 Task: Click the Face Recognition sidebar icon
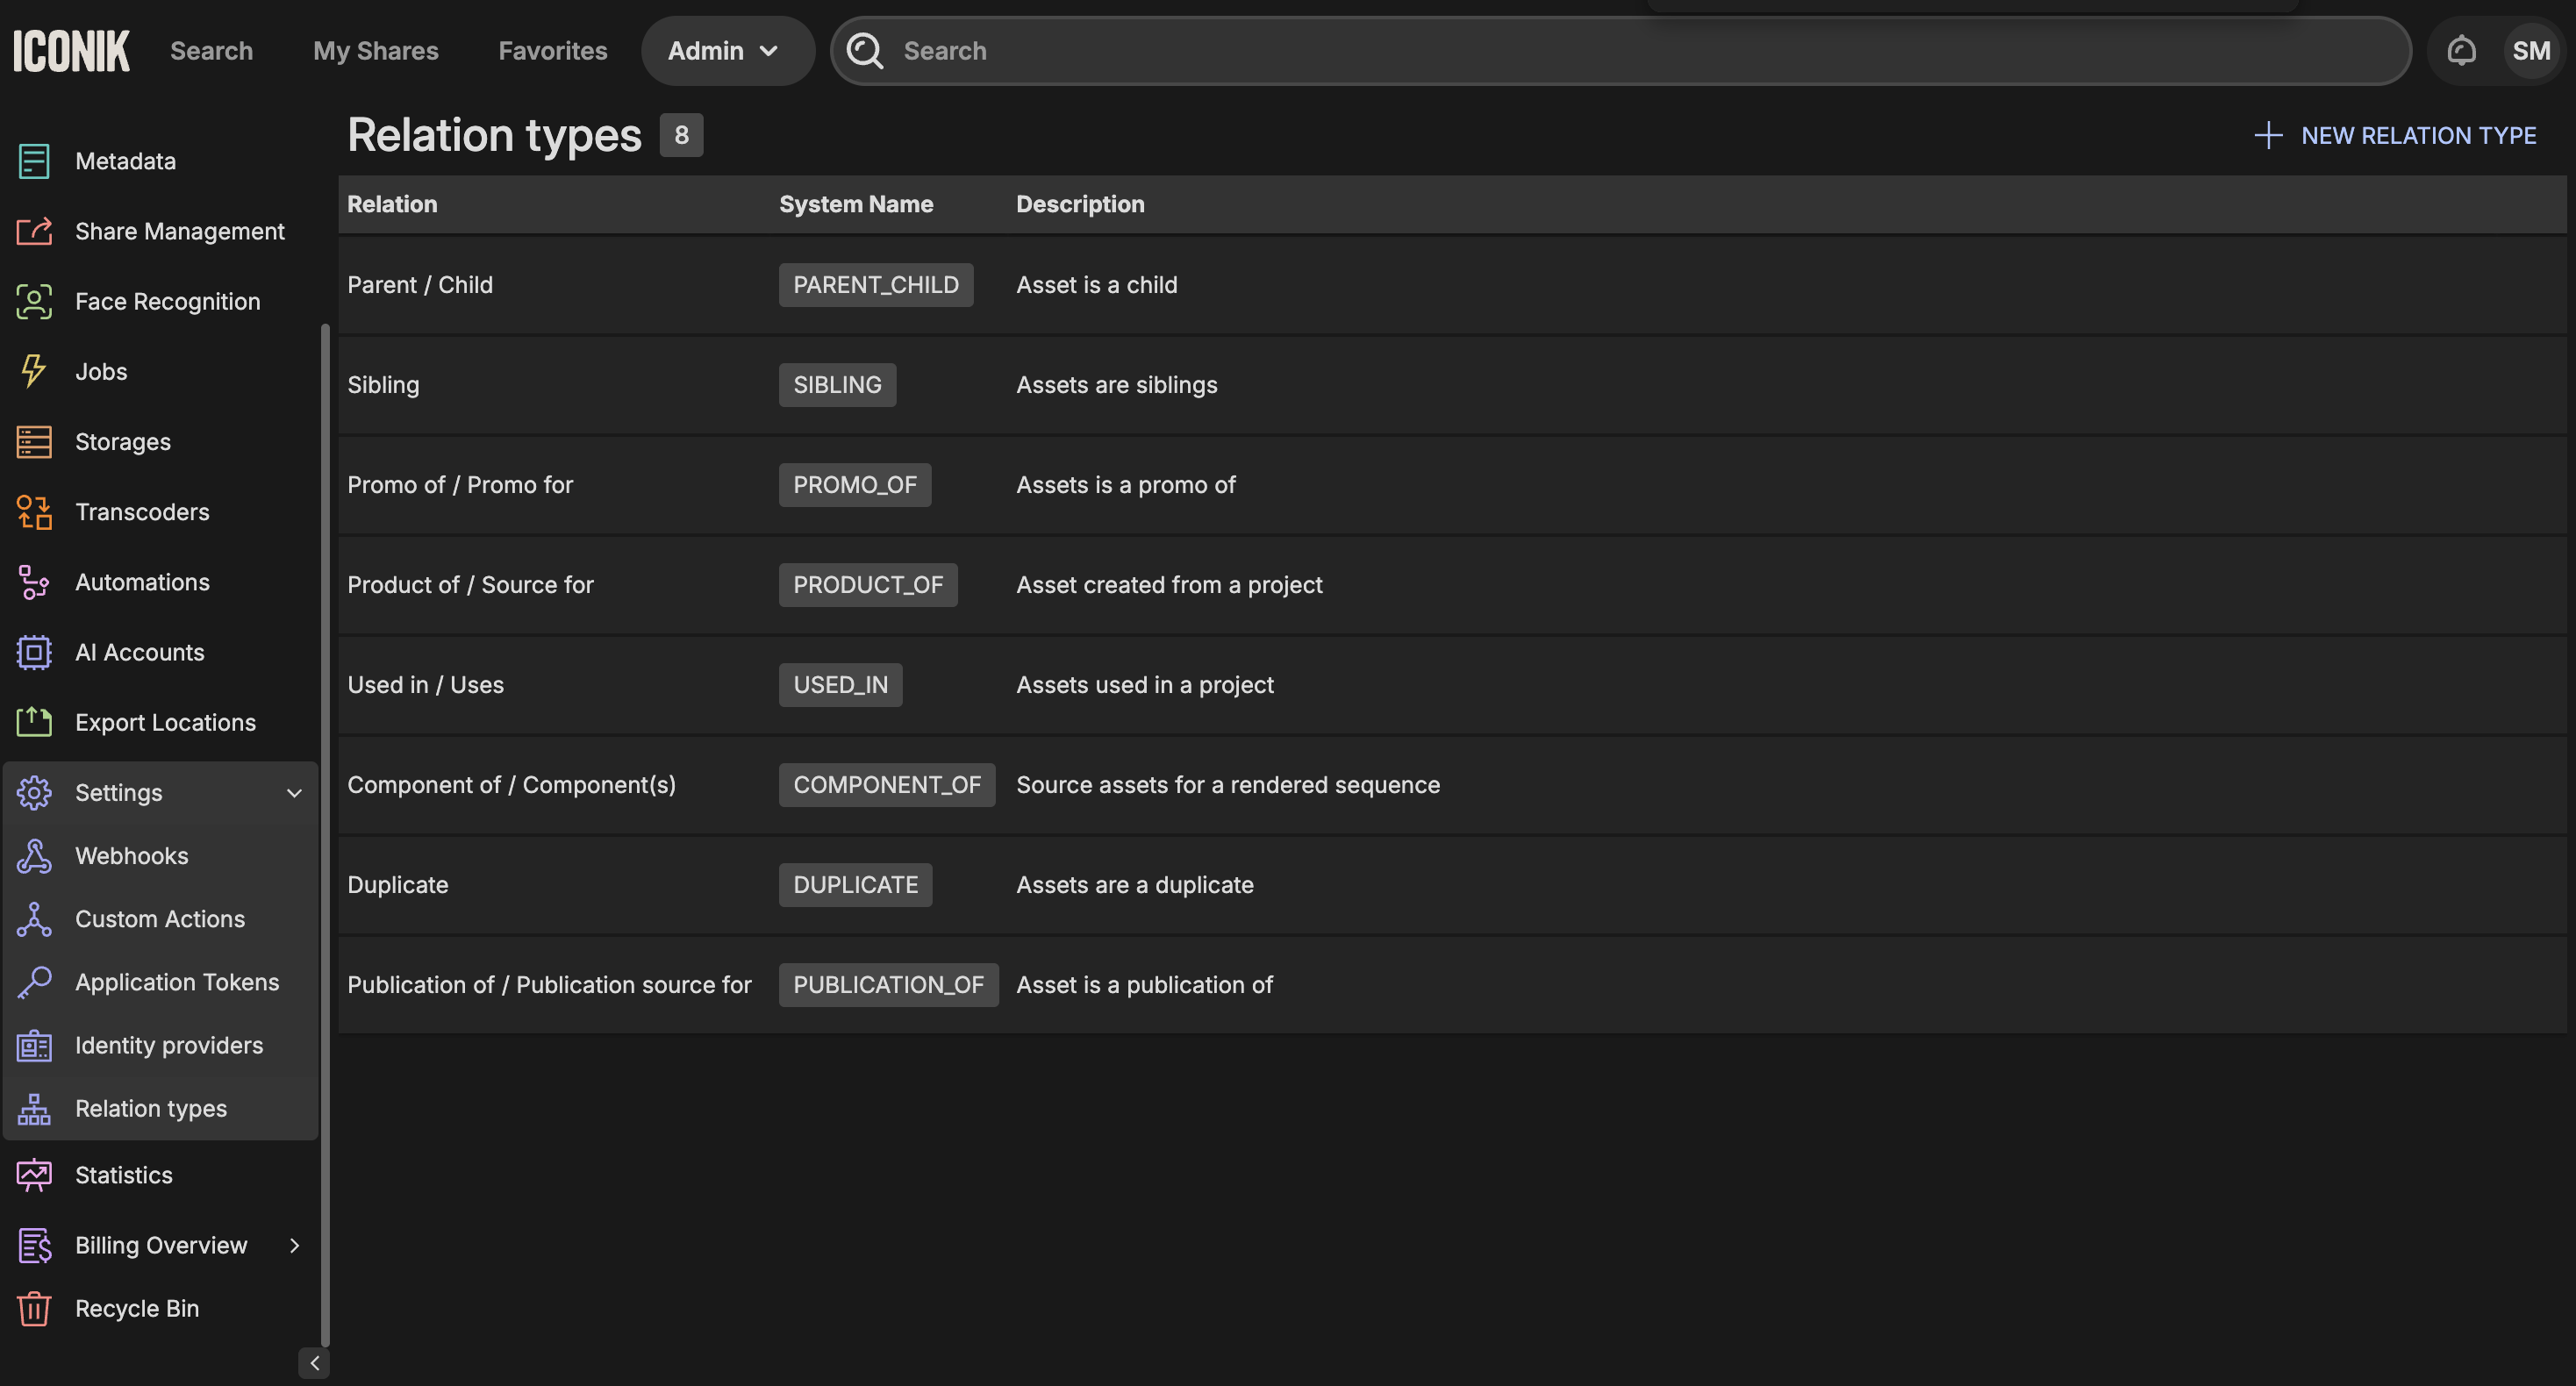pyautogui.click(x=34, y=301)
